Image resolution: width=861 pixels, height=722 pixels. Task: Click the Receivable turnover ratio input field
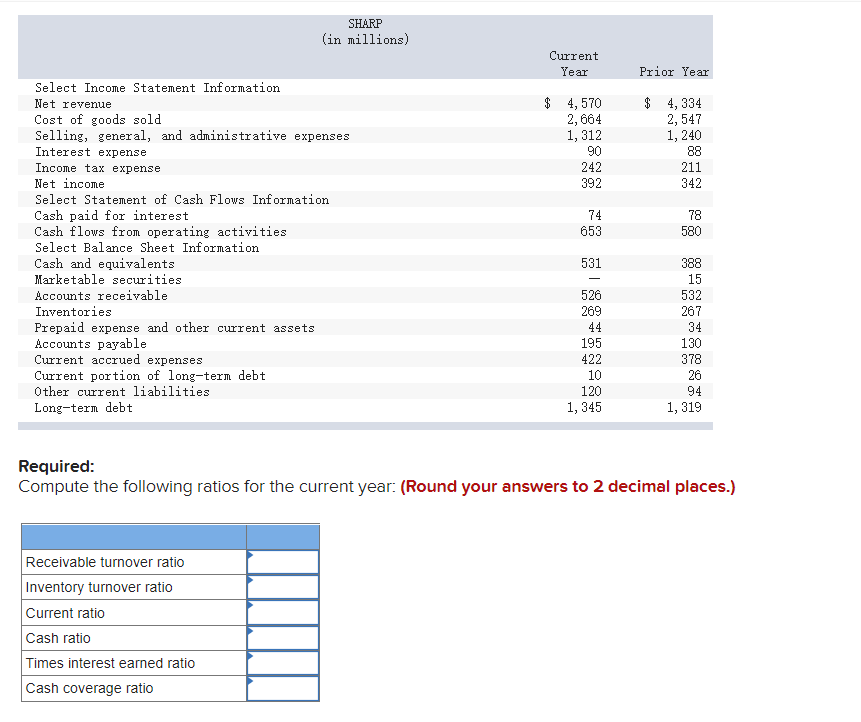coord(283,562)
